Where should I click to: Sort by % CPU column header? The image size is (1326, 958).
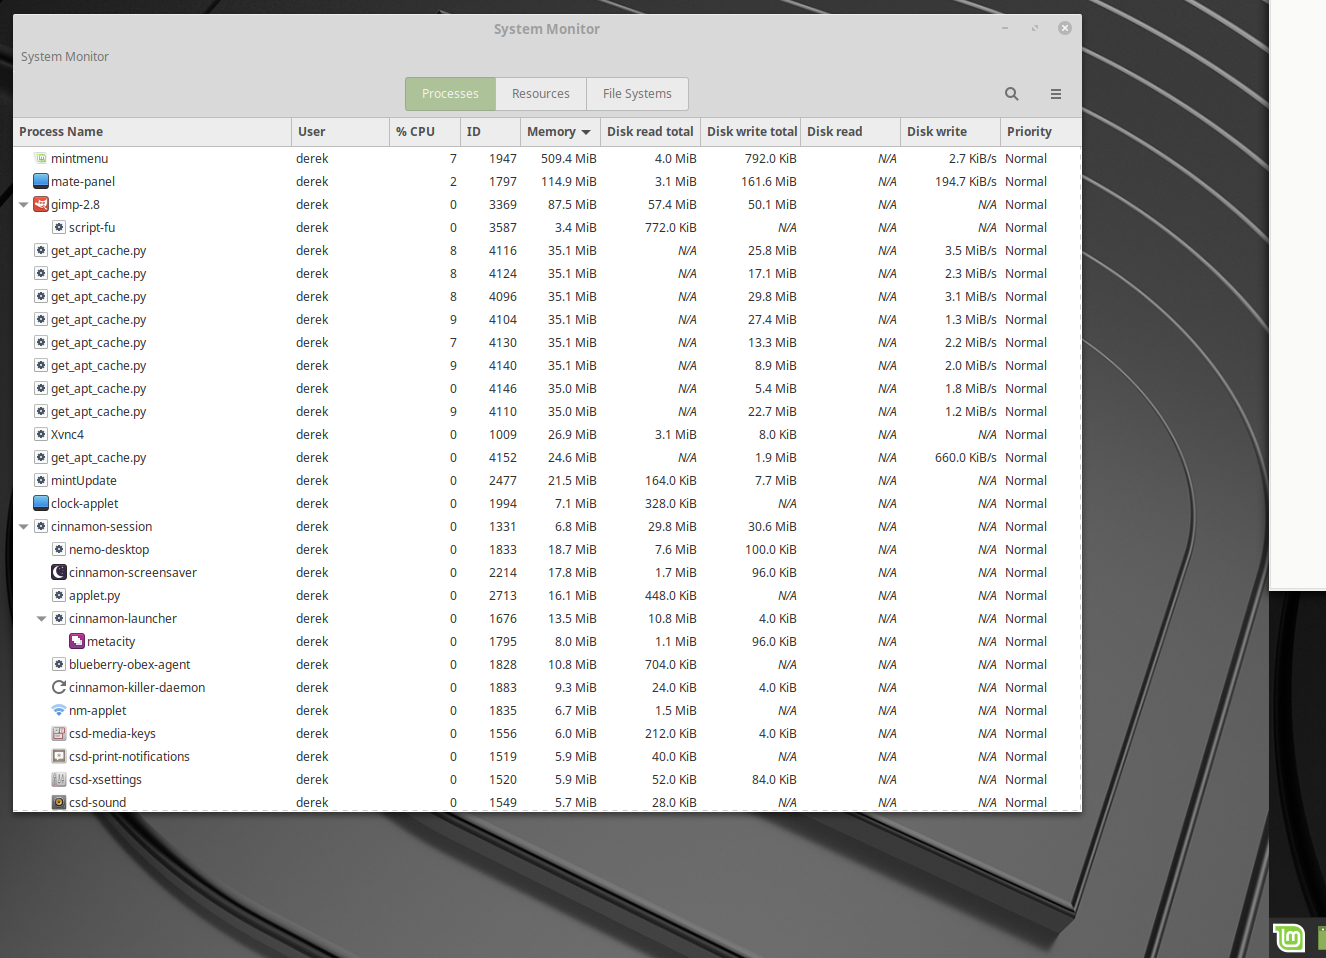(x=425, y=132)
